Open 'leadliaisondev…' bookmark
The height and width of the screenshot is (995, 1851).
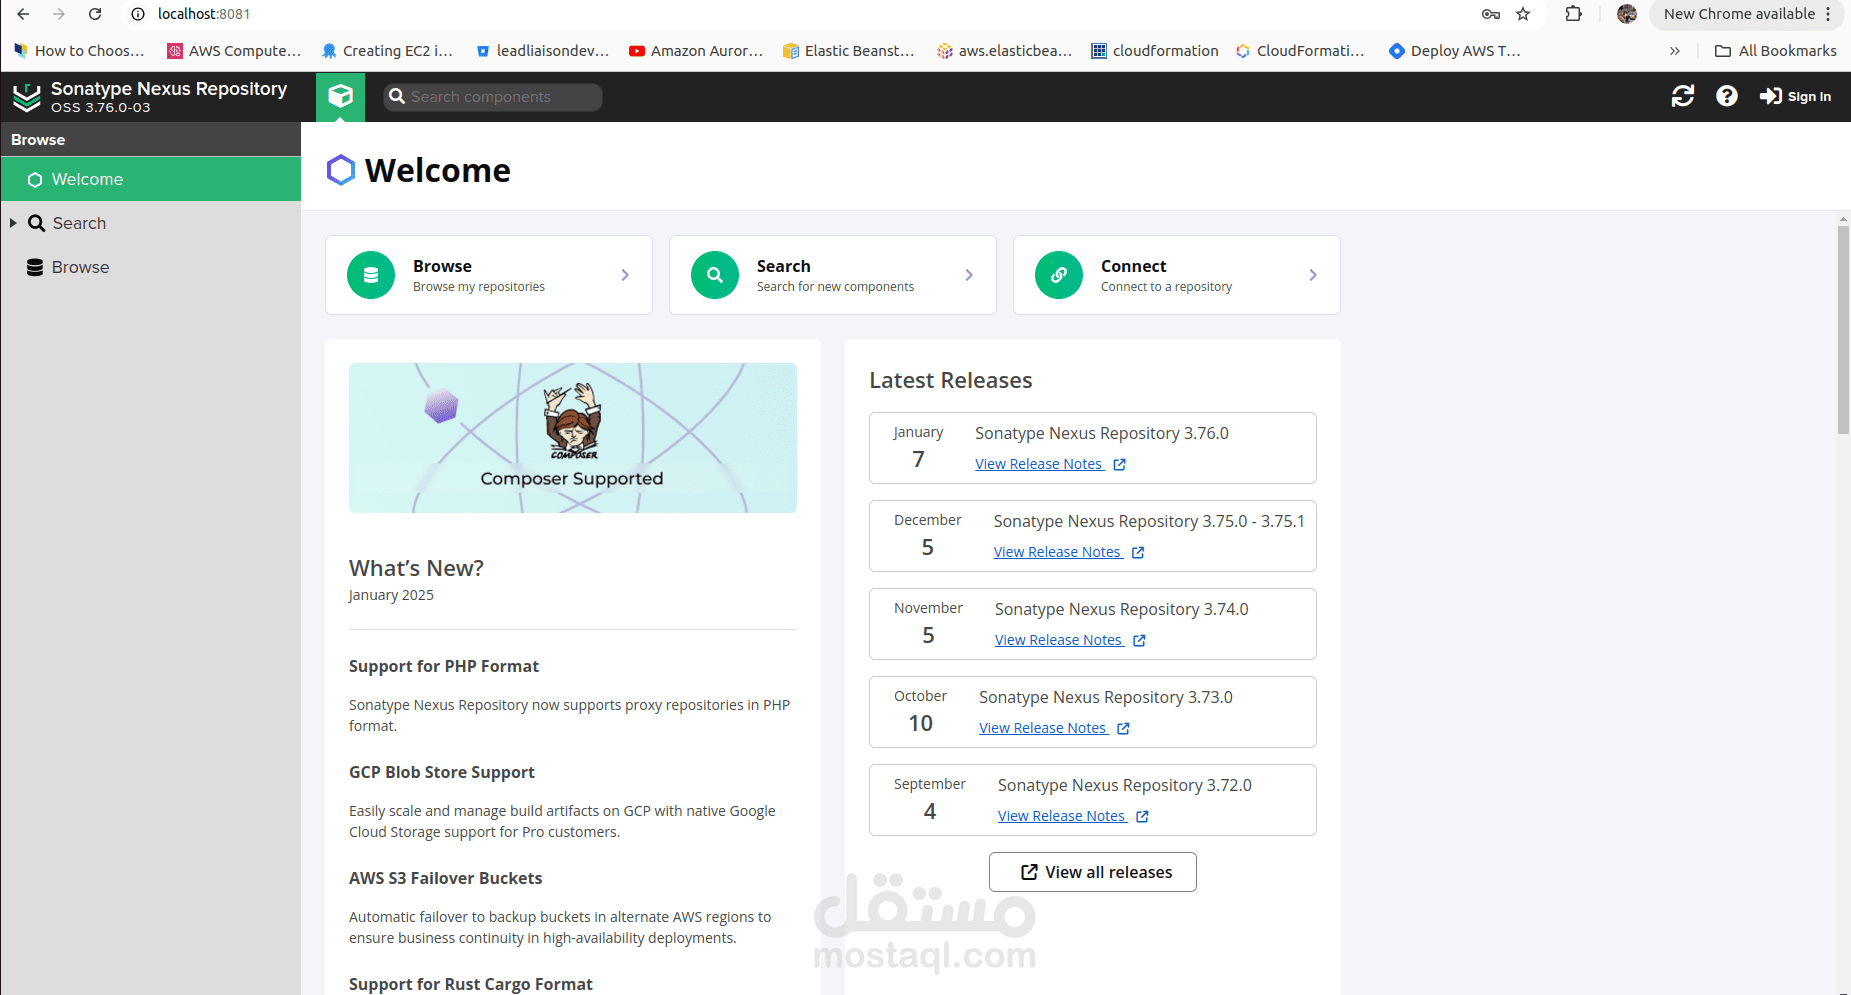coord(542,51)
